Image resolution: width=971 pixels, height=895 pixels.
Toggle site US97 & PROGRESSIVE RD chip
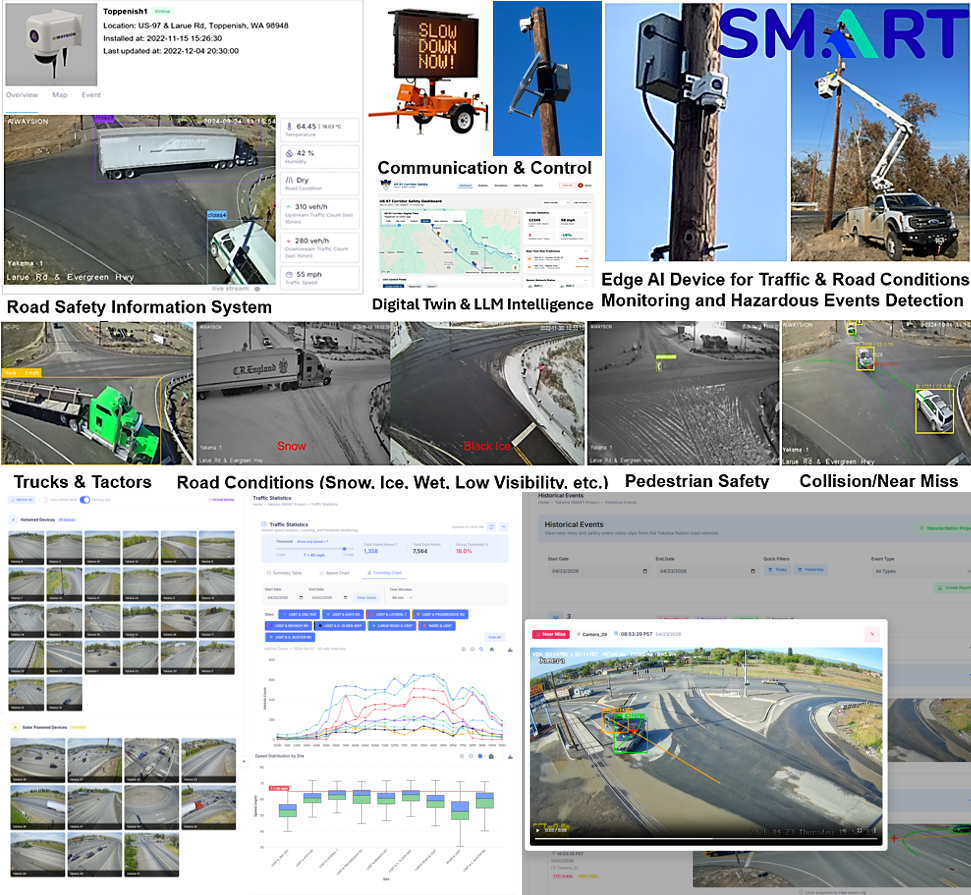(440, 614)
